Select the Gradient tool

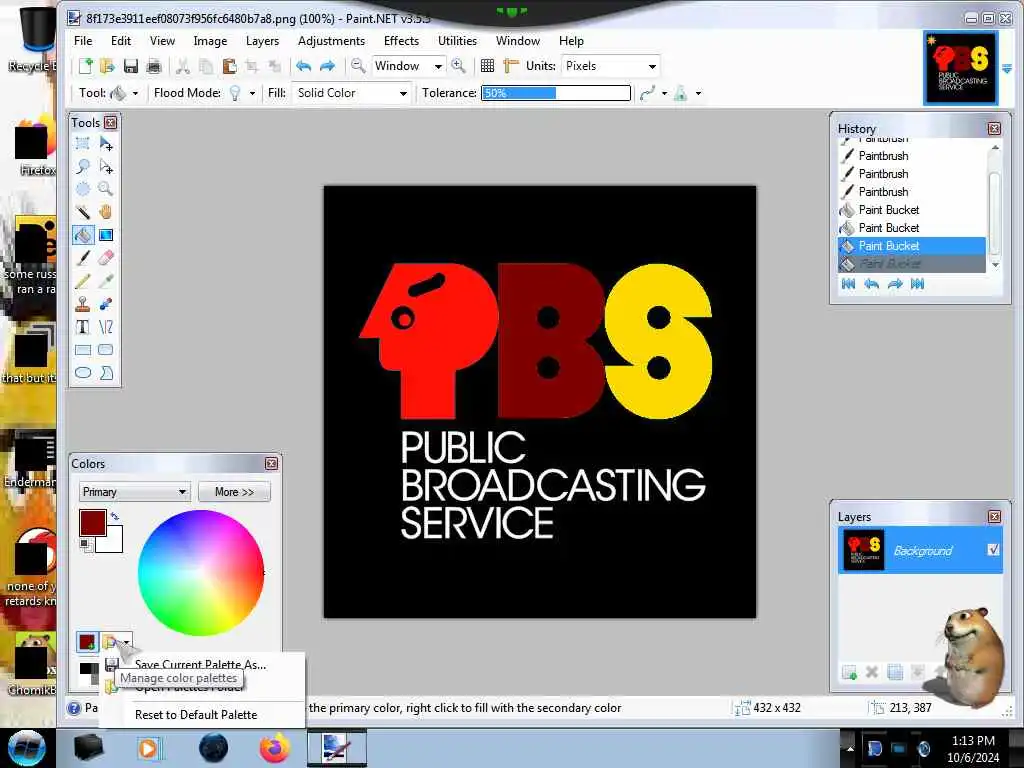[106, 234]
